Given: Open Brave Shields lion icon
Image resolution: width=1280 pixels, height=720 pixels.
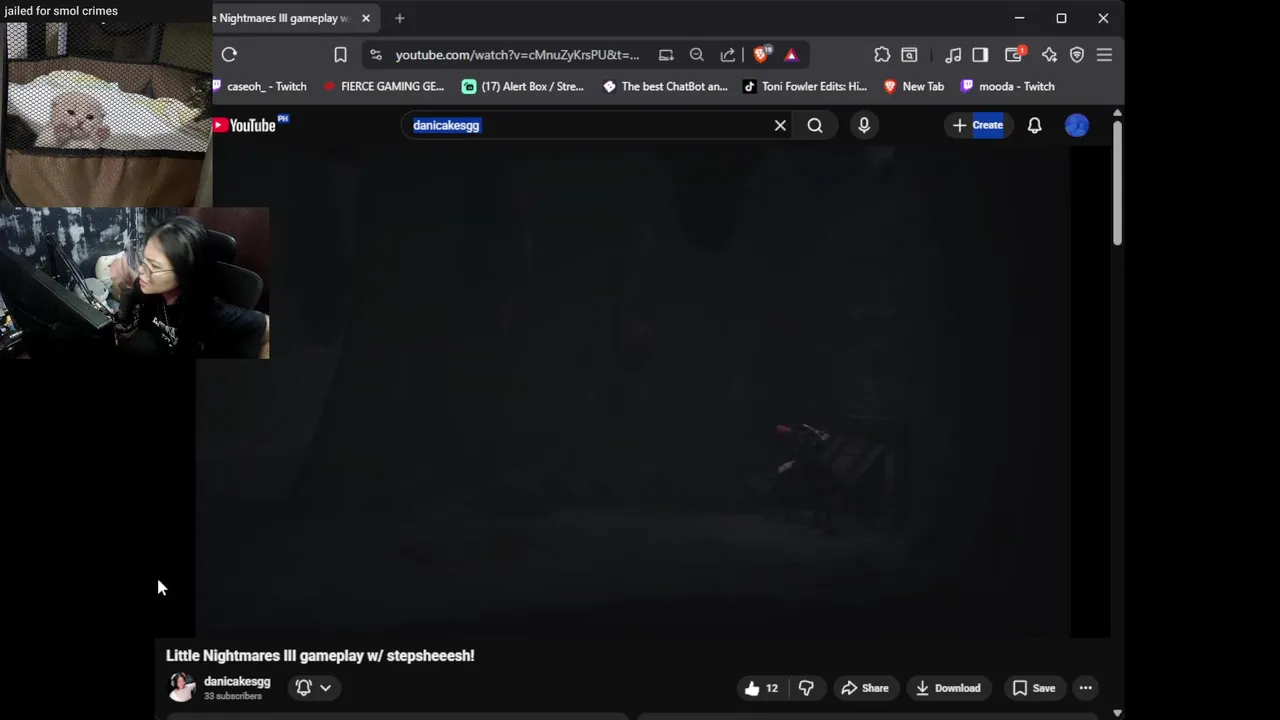Looking at the screenshot, I should 761,55.
